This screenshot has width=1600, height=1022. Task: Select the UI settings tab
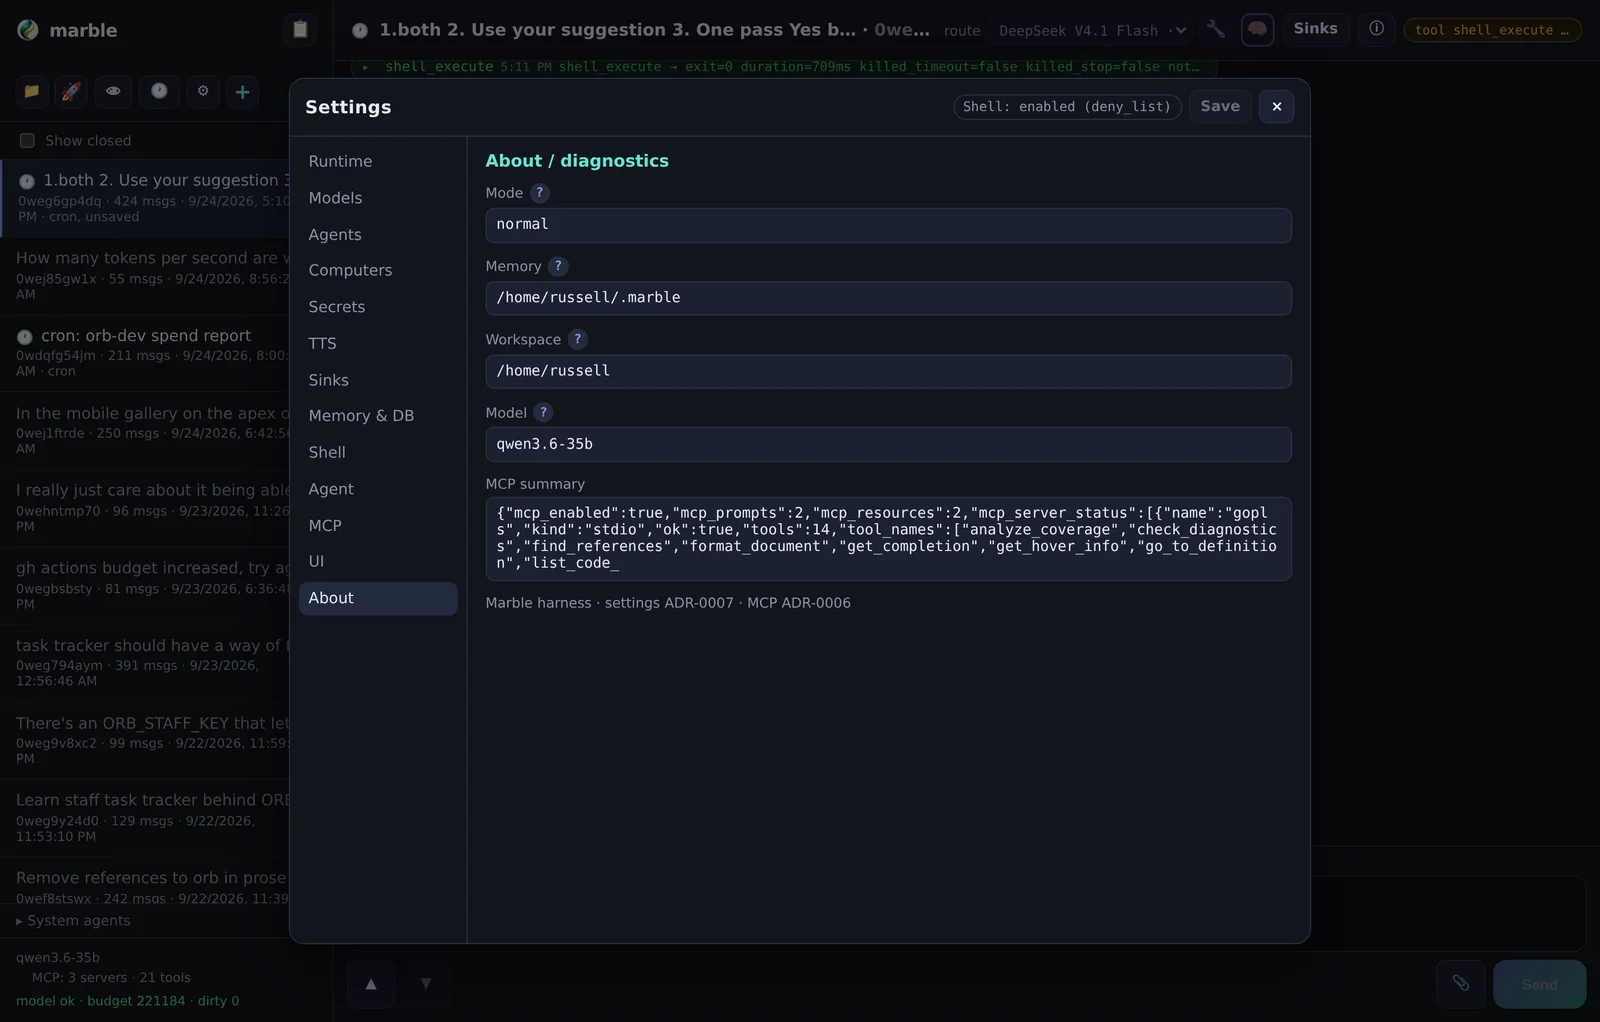(x=378, y=562)
